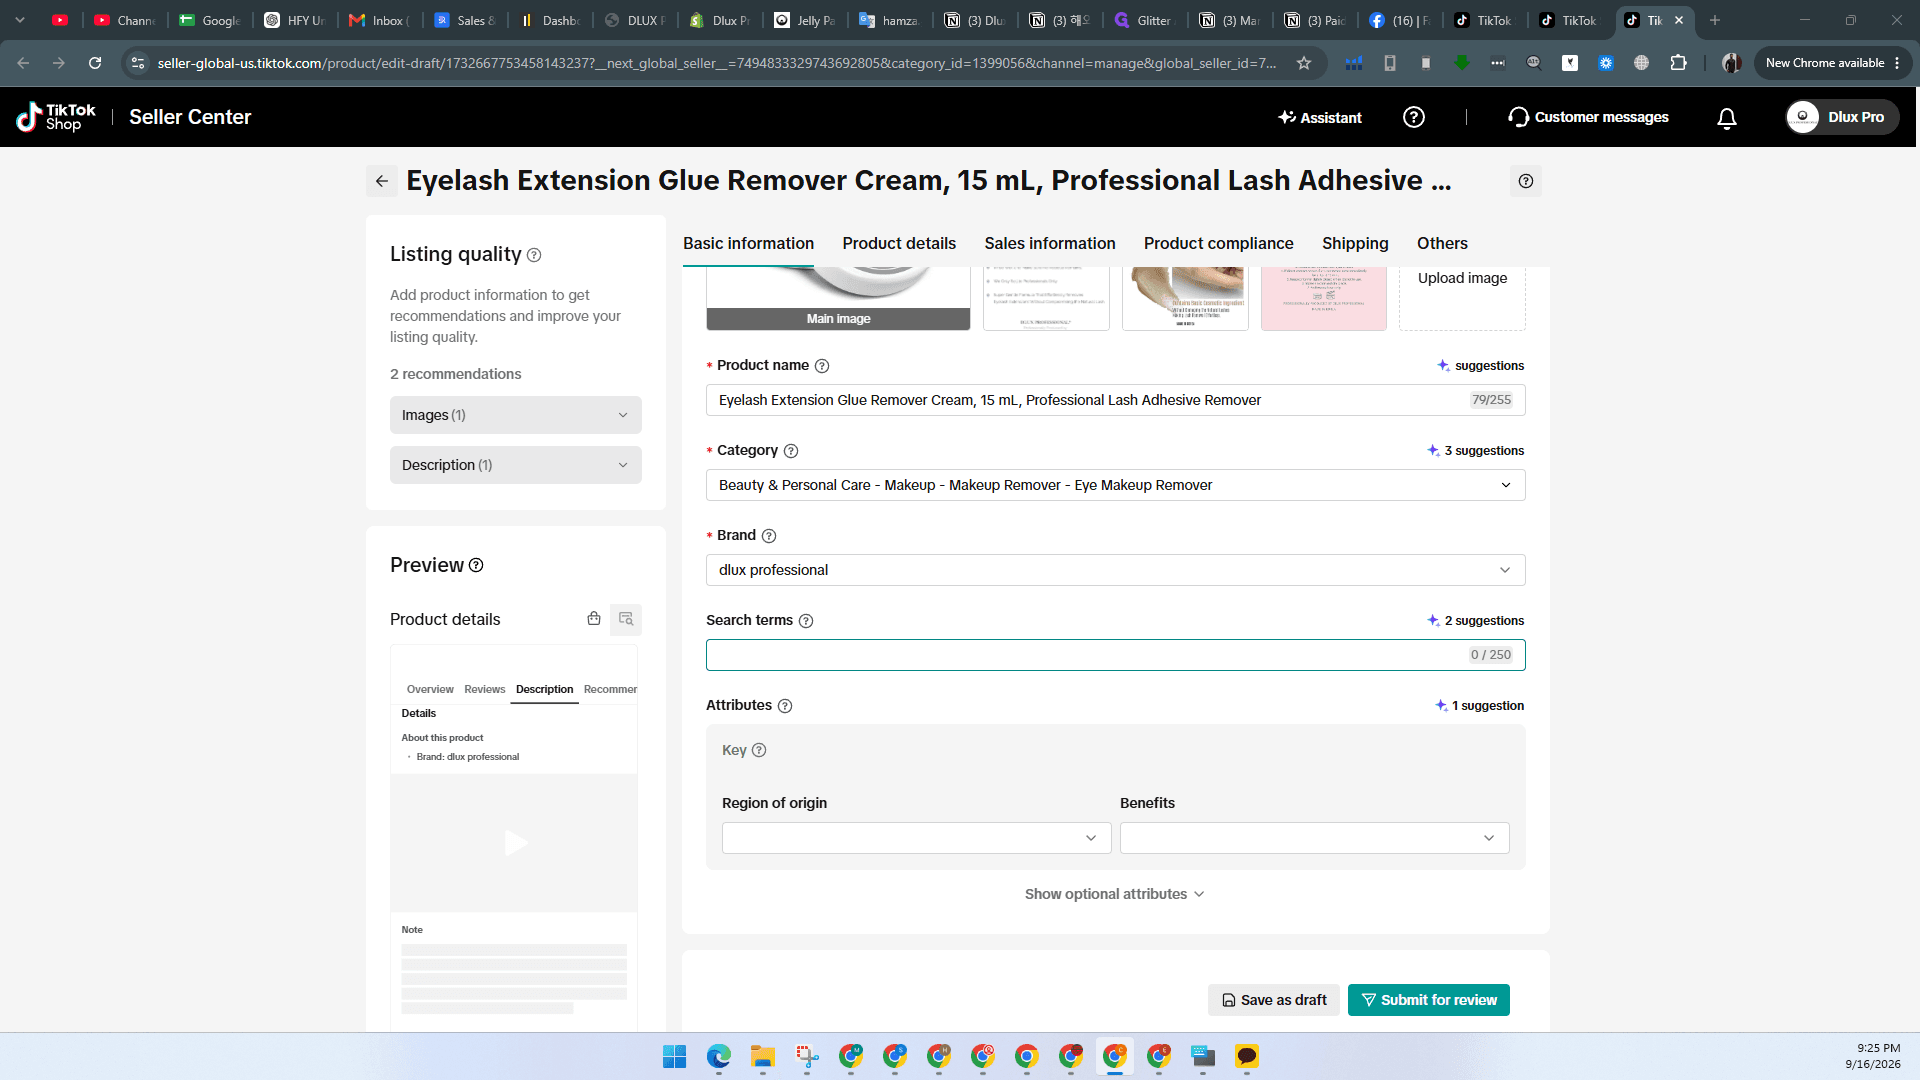The height and width of the screenshot is (1080, 1920).
Task: Open the Assistant
Action: [1320, 117]
